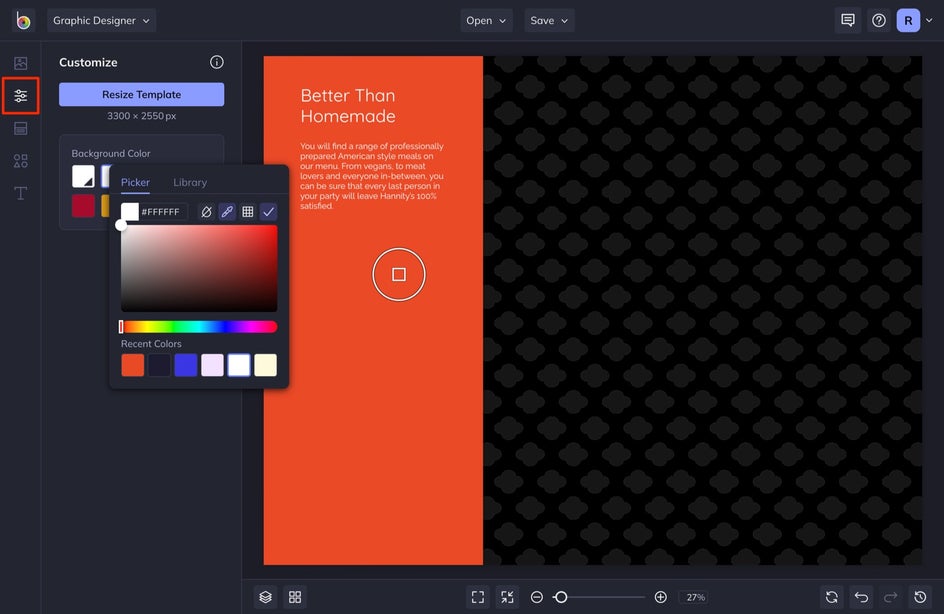Toggle the grid view icon in bottom bar
This screenshot has width=944, height=614.
[x=295, y=597]
